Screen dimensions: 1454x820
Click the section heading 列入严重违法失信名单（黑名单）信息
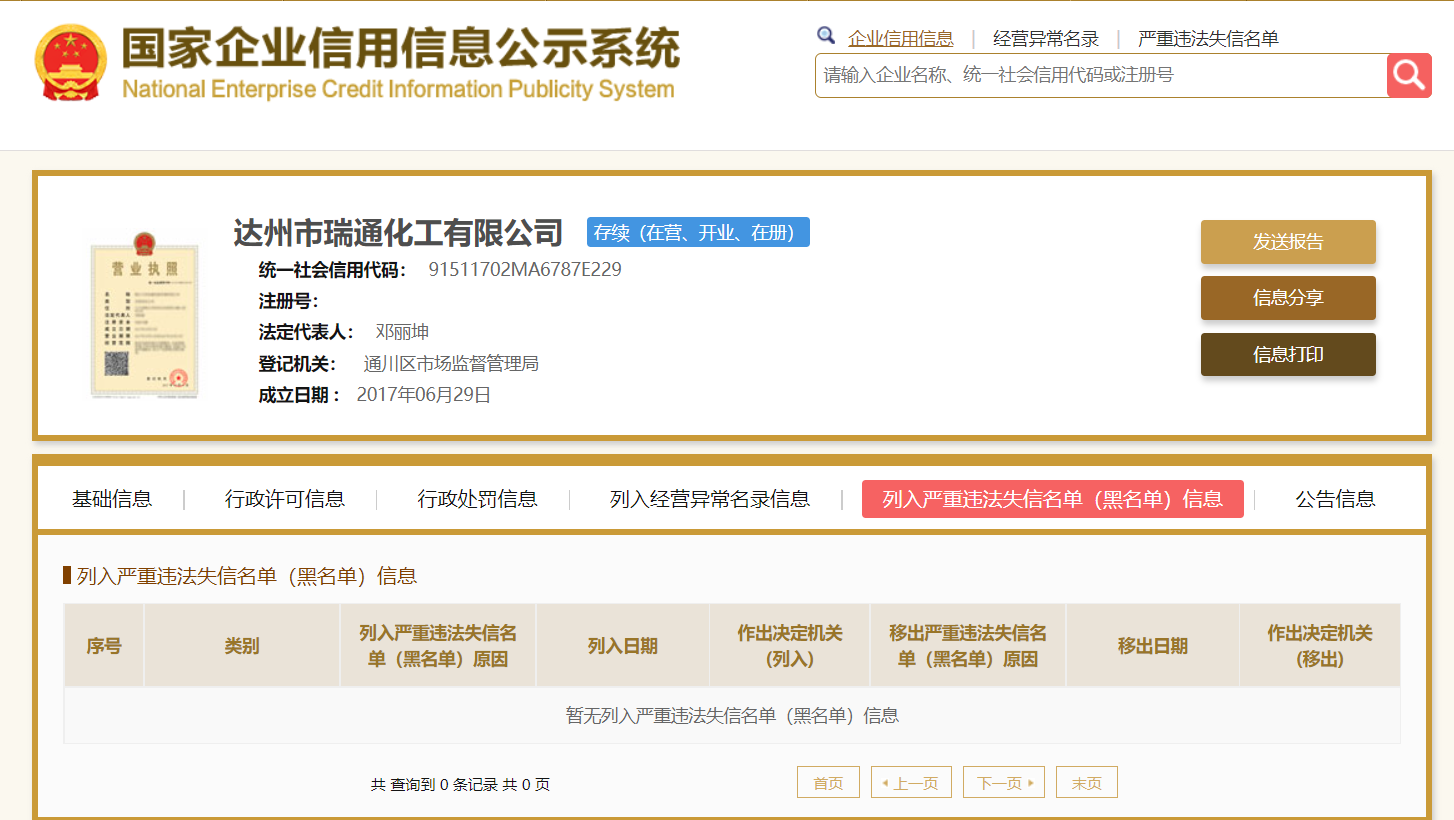tap(247, 576)
